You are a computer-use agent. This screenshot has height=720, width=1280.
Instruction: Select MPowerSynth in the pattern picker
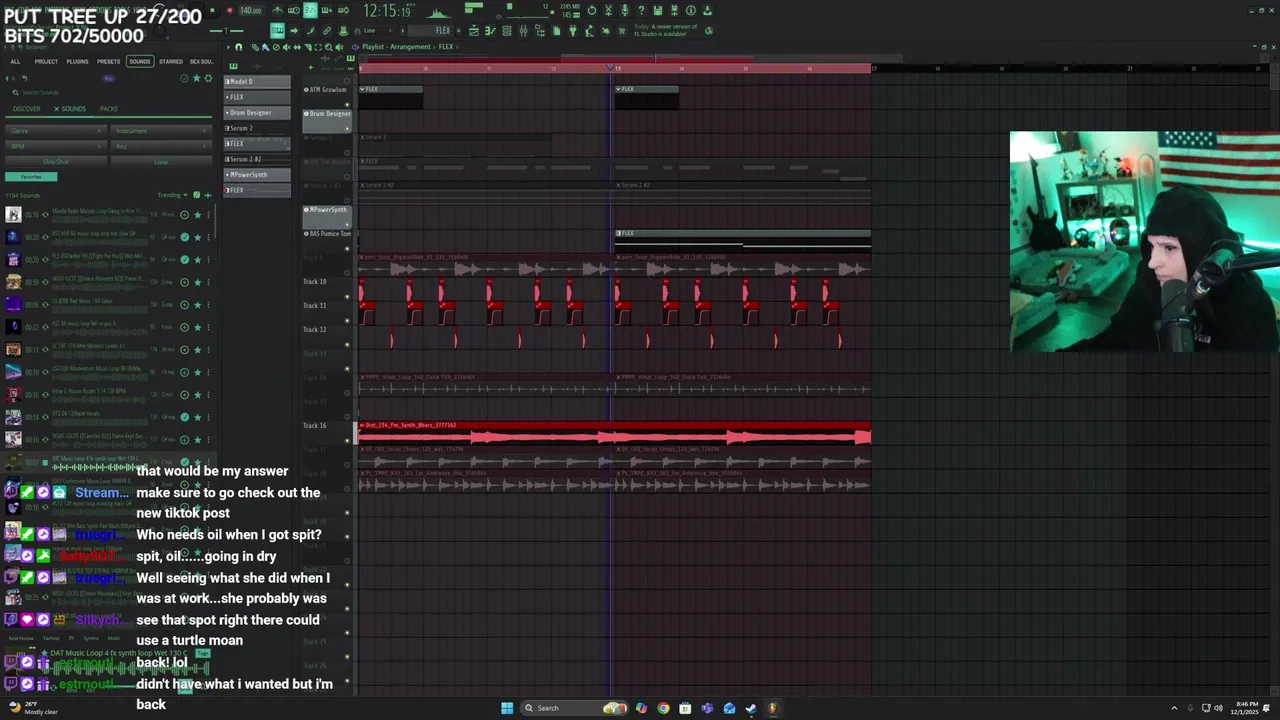click(257, 175)
